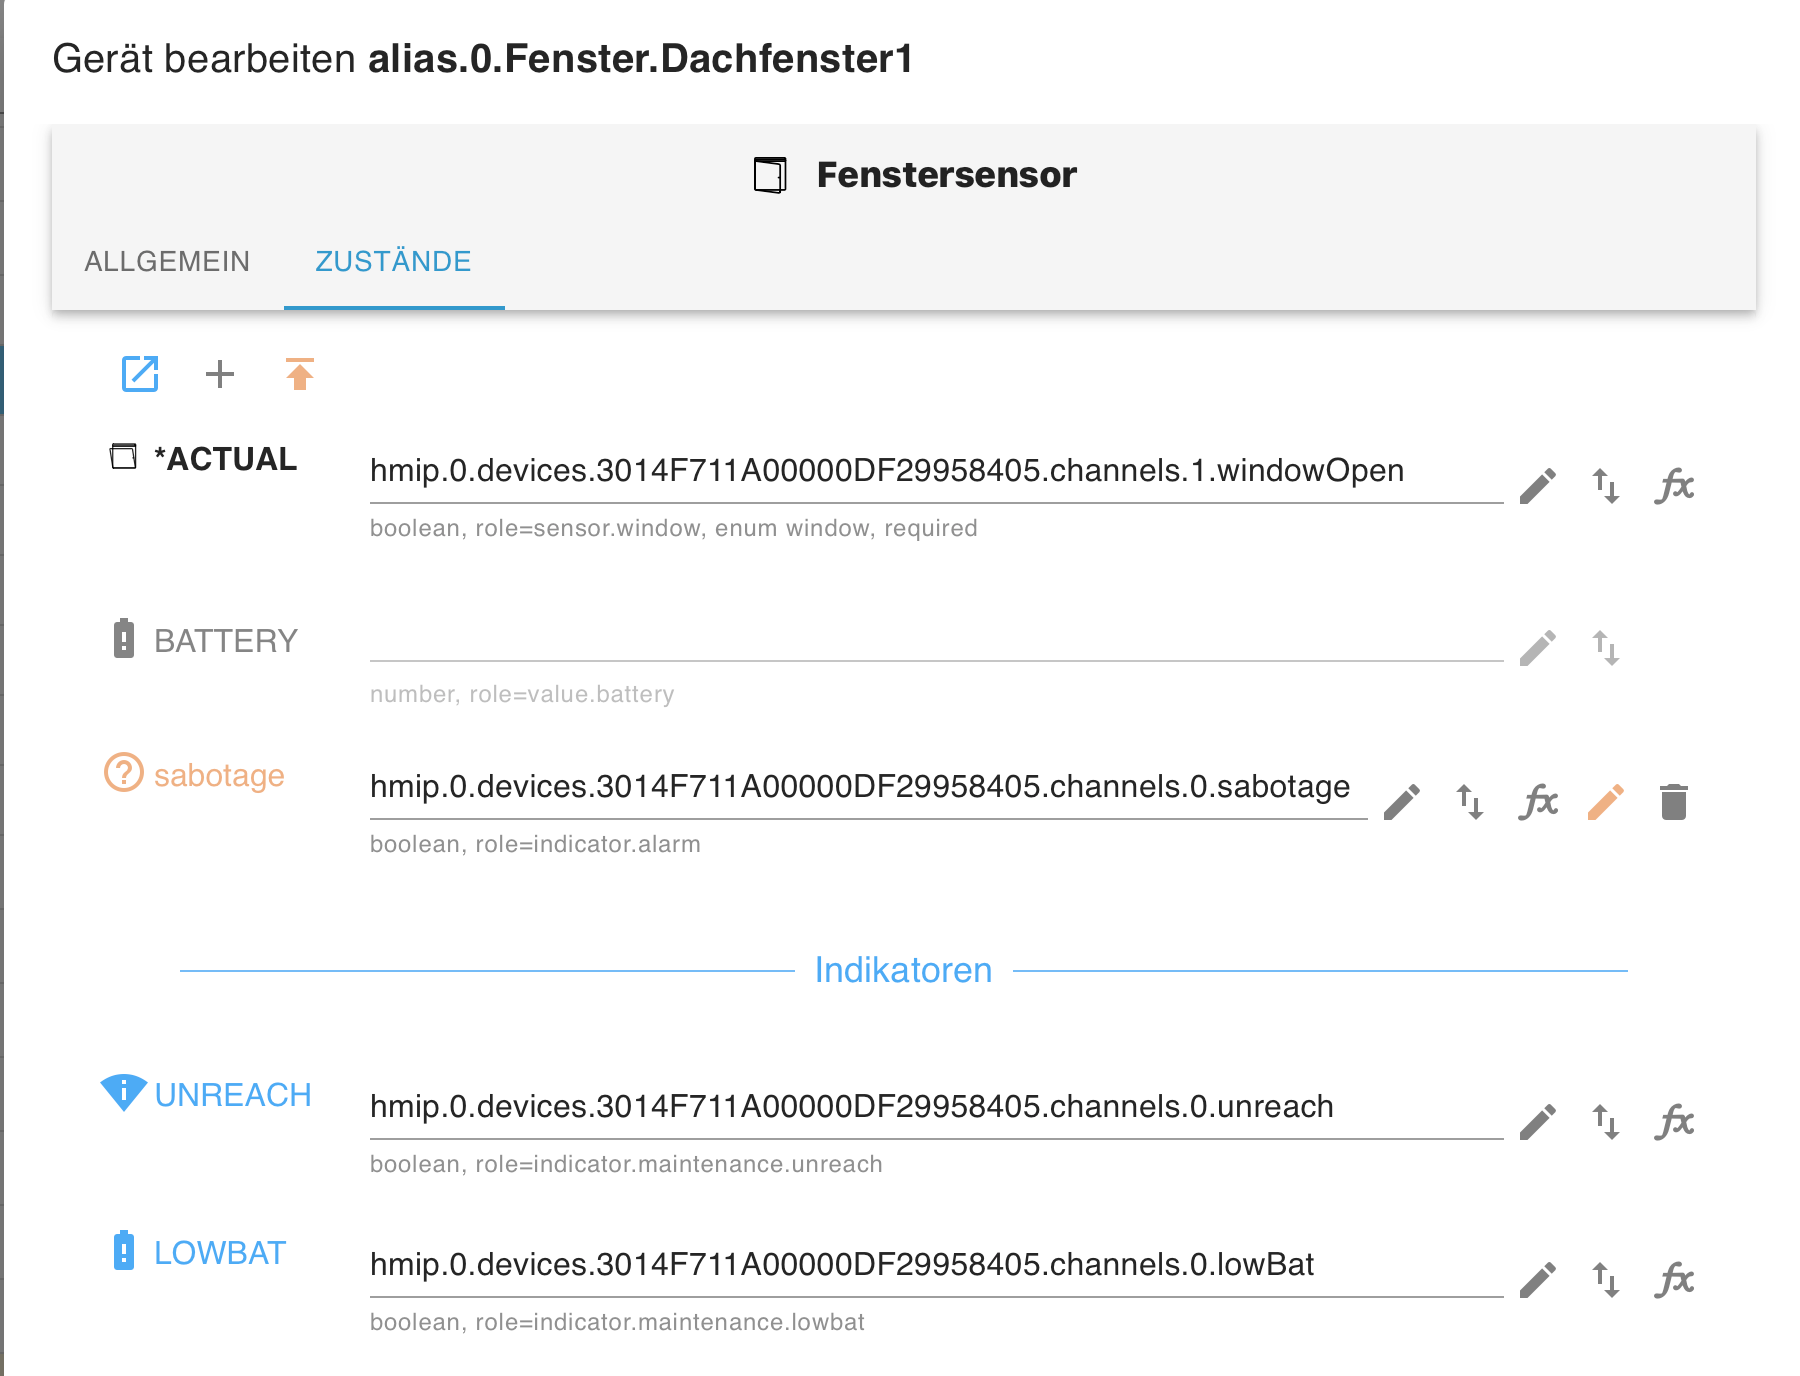
Task: Edit the ACTUAL state object ID
Action: click(1538, 486)
